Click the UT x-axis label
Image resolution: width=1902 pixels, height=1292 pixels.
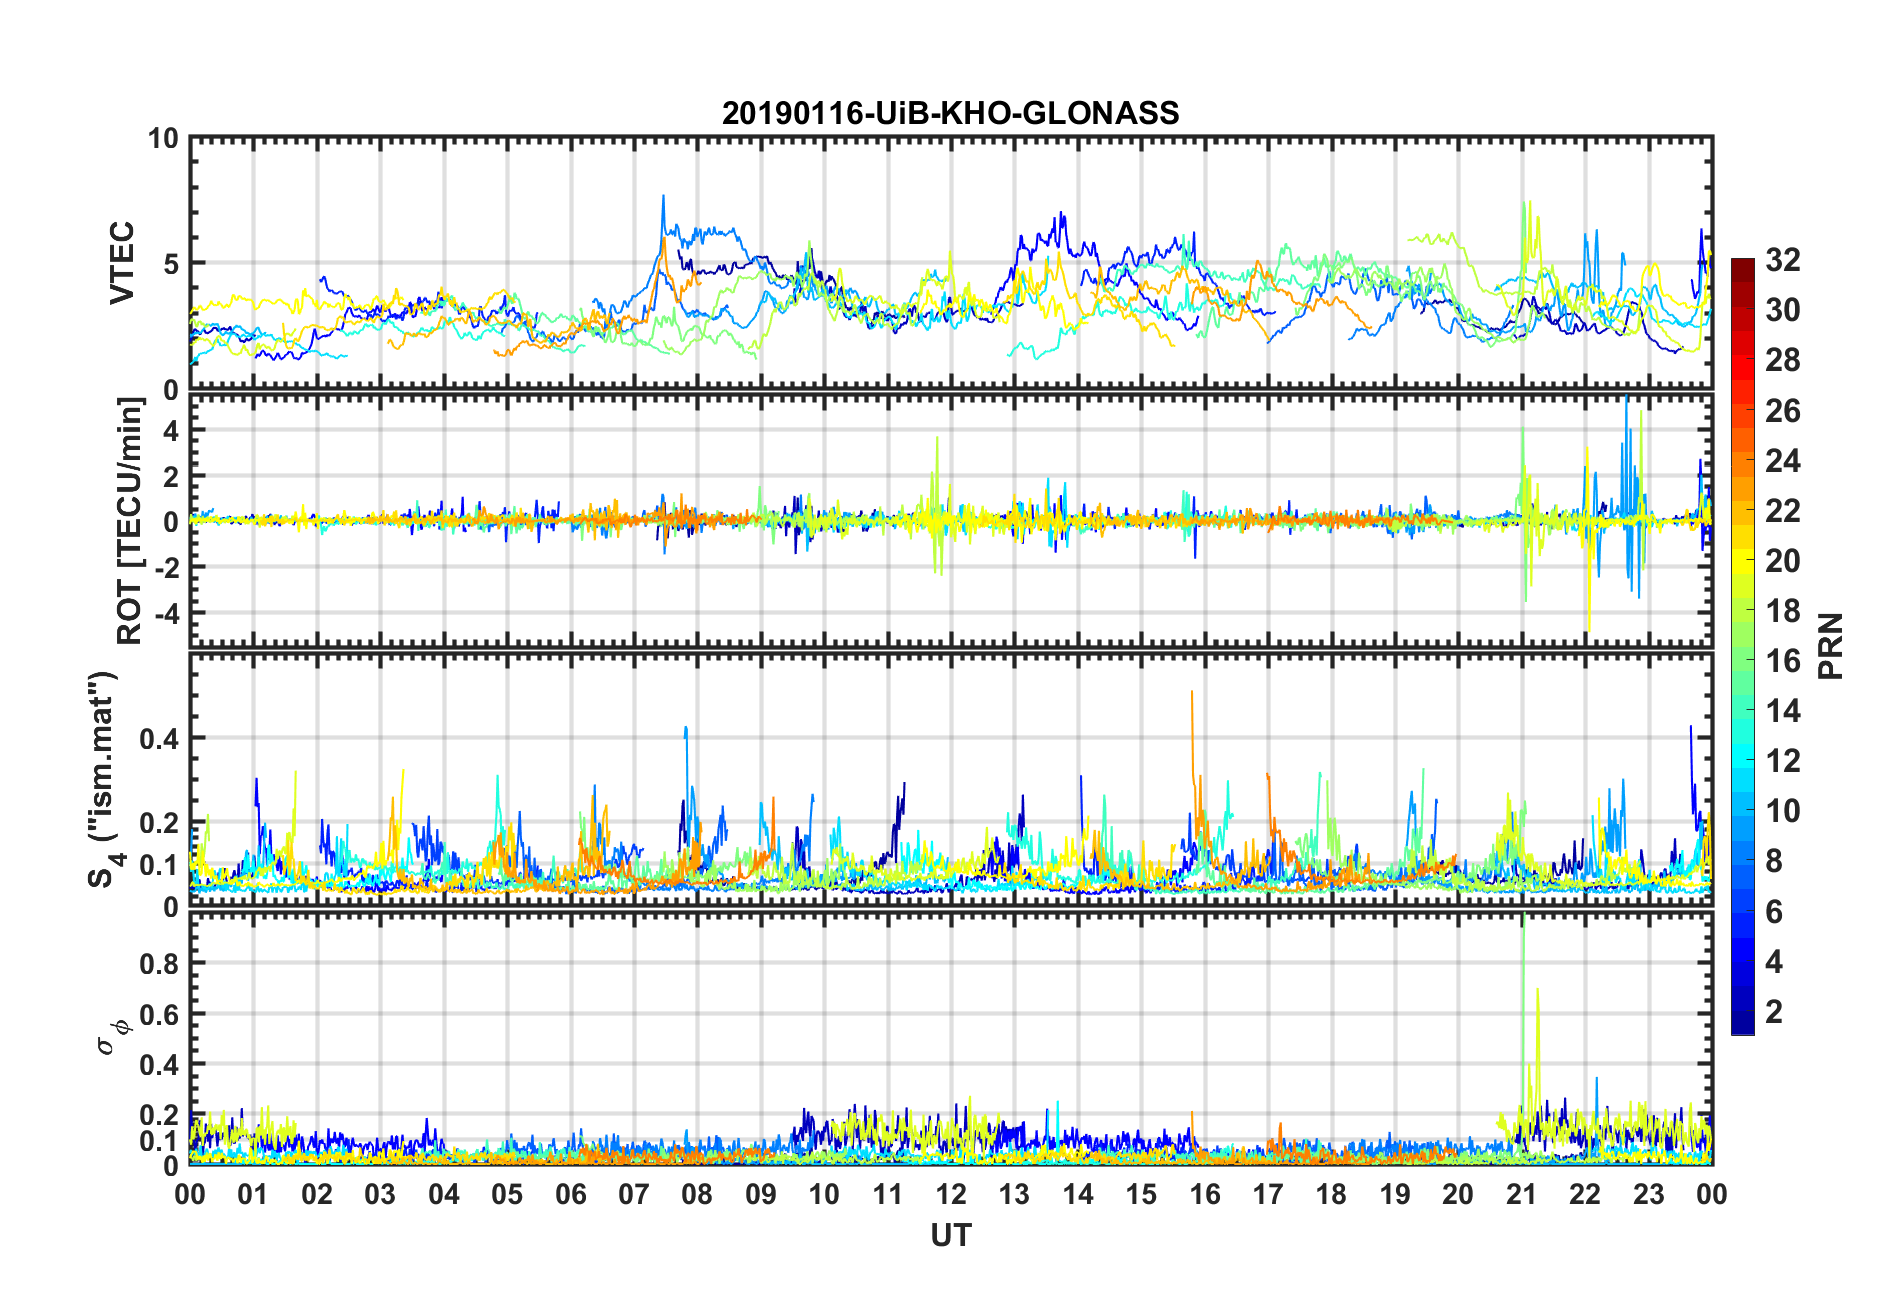click(x=951, y=1236)
